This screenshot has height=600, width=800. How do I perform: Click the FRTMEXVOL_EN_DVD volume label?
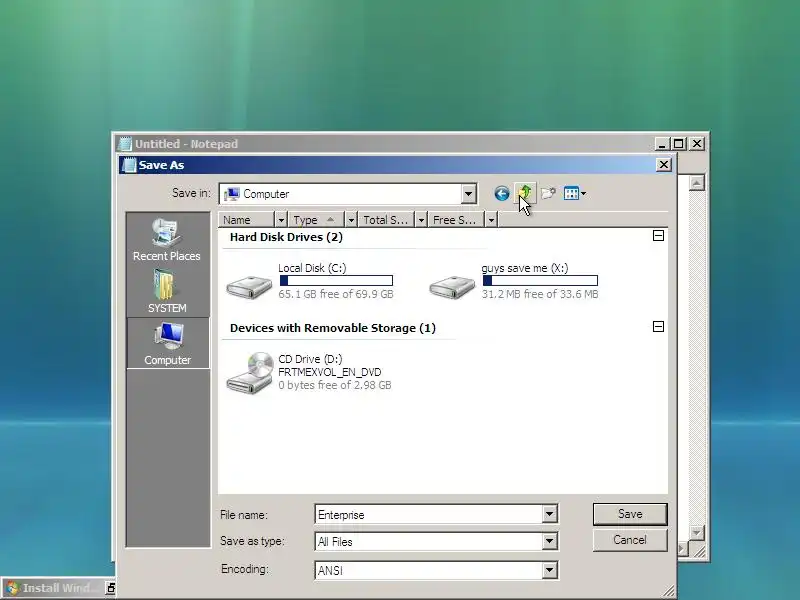click(x=330, y=372)
